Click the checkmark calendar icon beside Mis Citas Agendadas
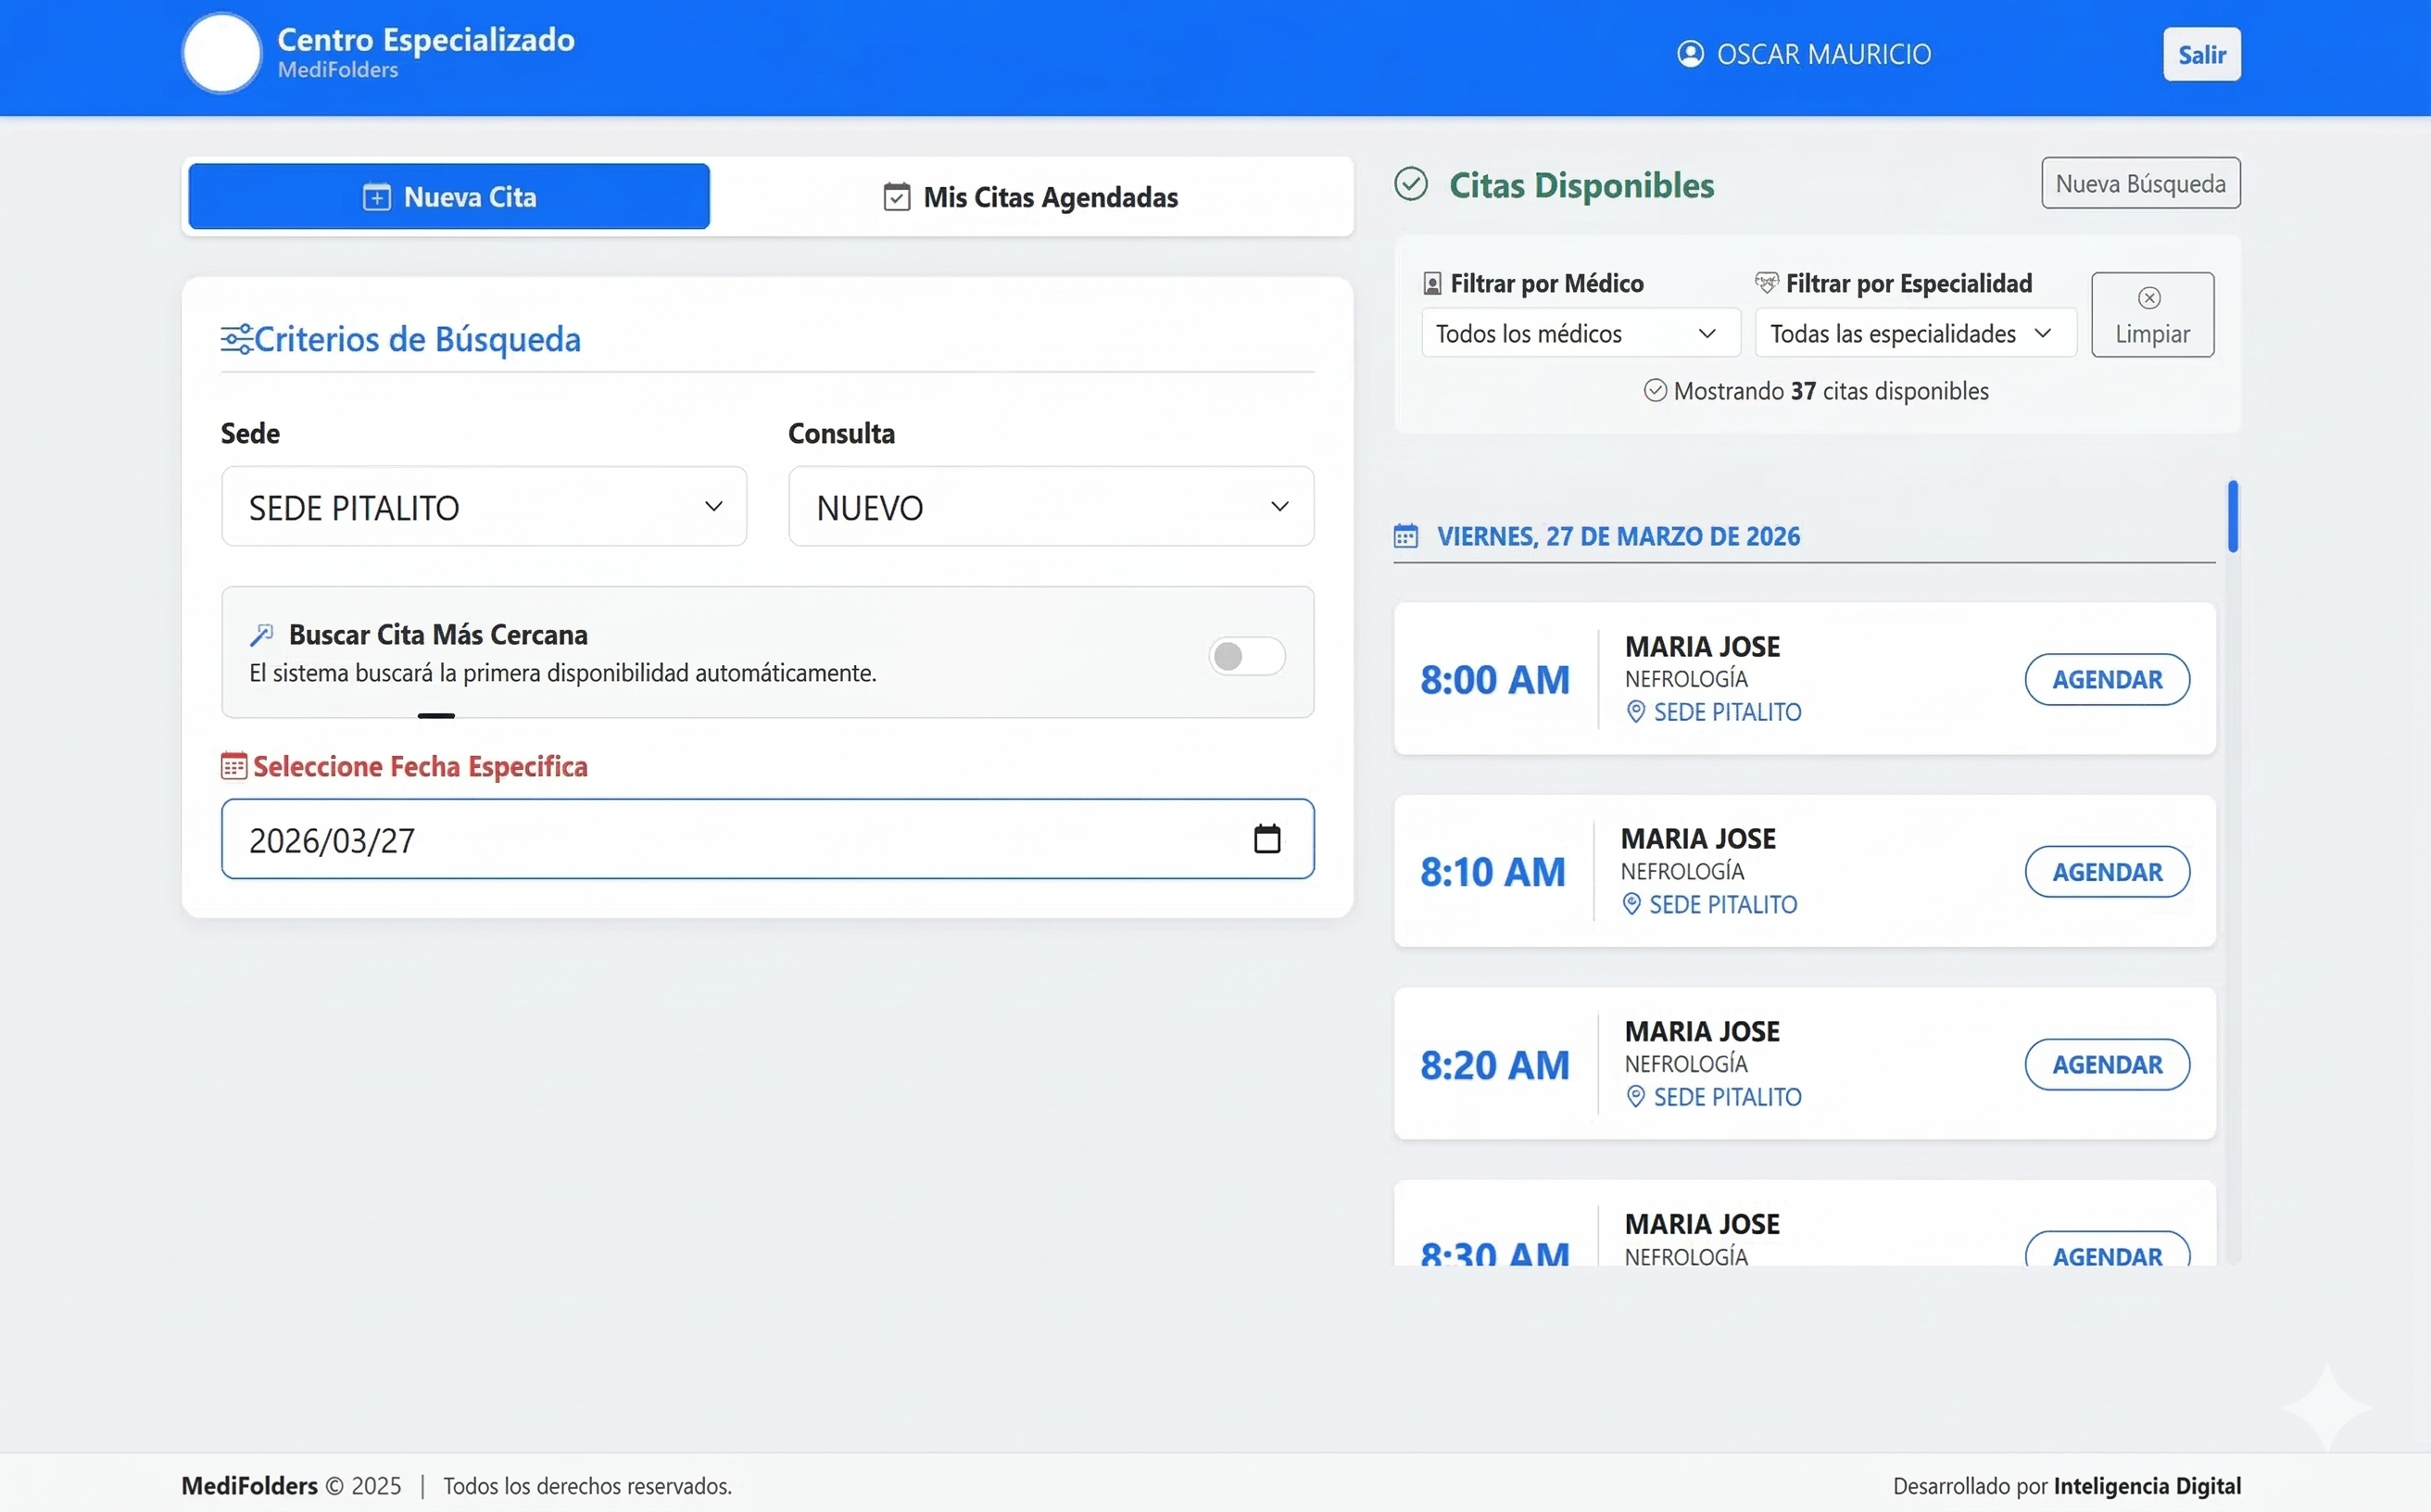Screen dimensions: 2431x1512 pos(897,197)
